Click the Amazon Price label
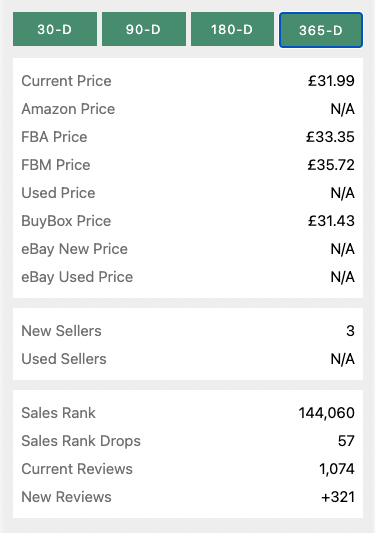The height and width of the screenshot is (533, 375). [68, 109]
